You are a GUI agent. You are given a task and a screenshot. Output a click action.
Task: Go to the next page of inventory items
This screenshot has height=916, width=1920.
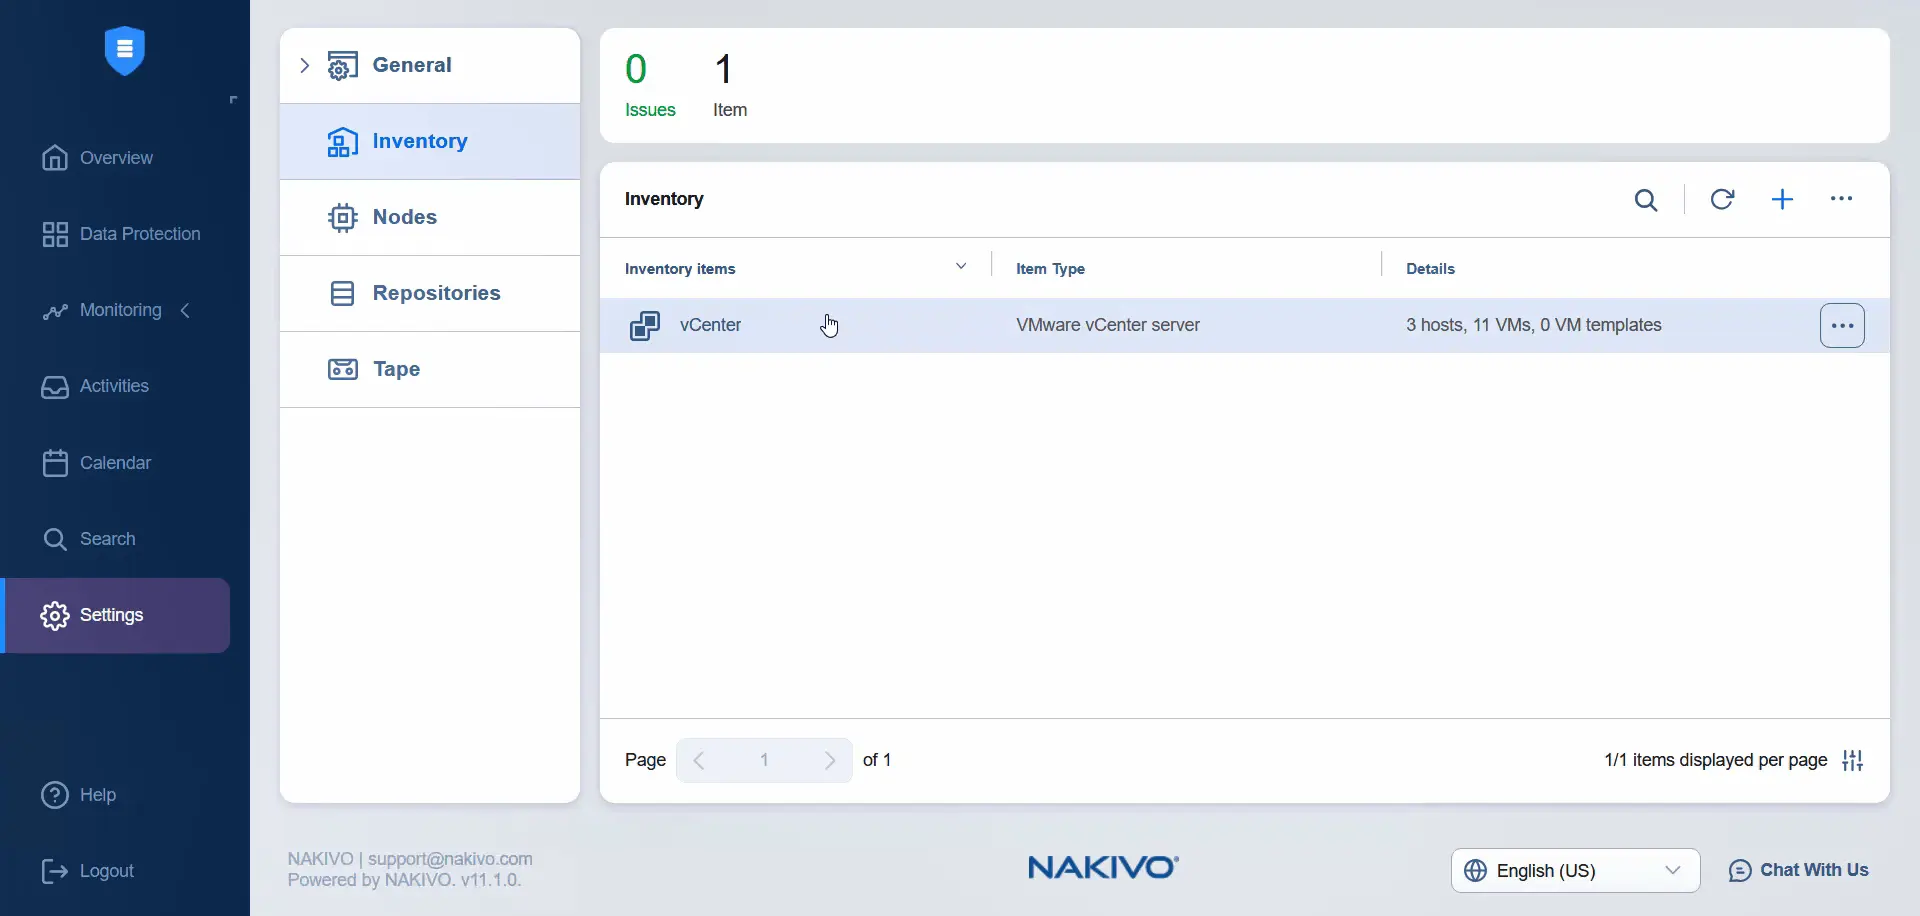[x=830, y=760]
